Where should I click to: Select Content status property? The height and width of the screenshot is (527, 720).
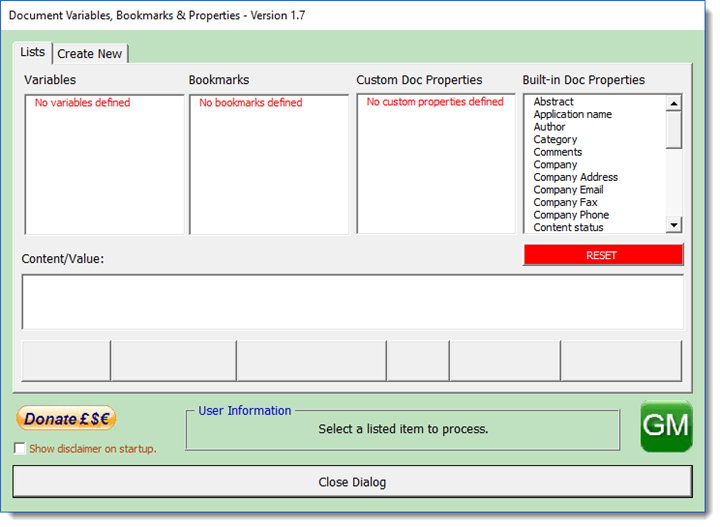pos(568,227)
